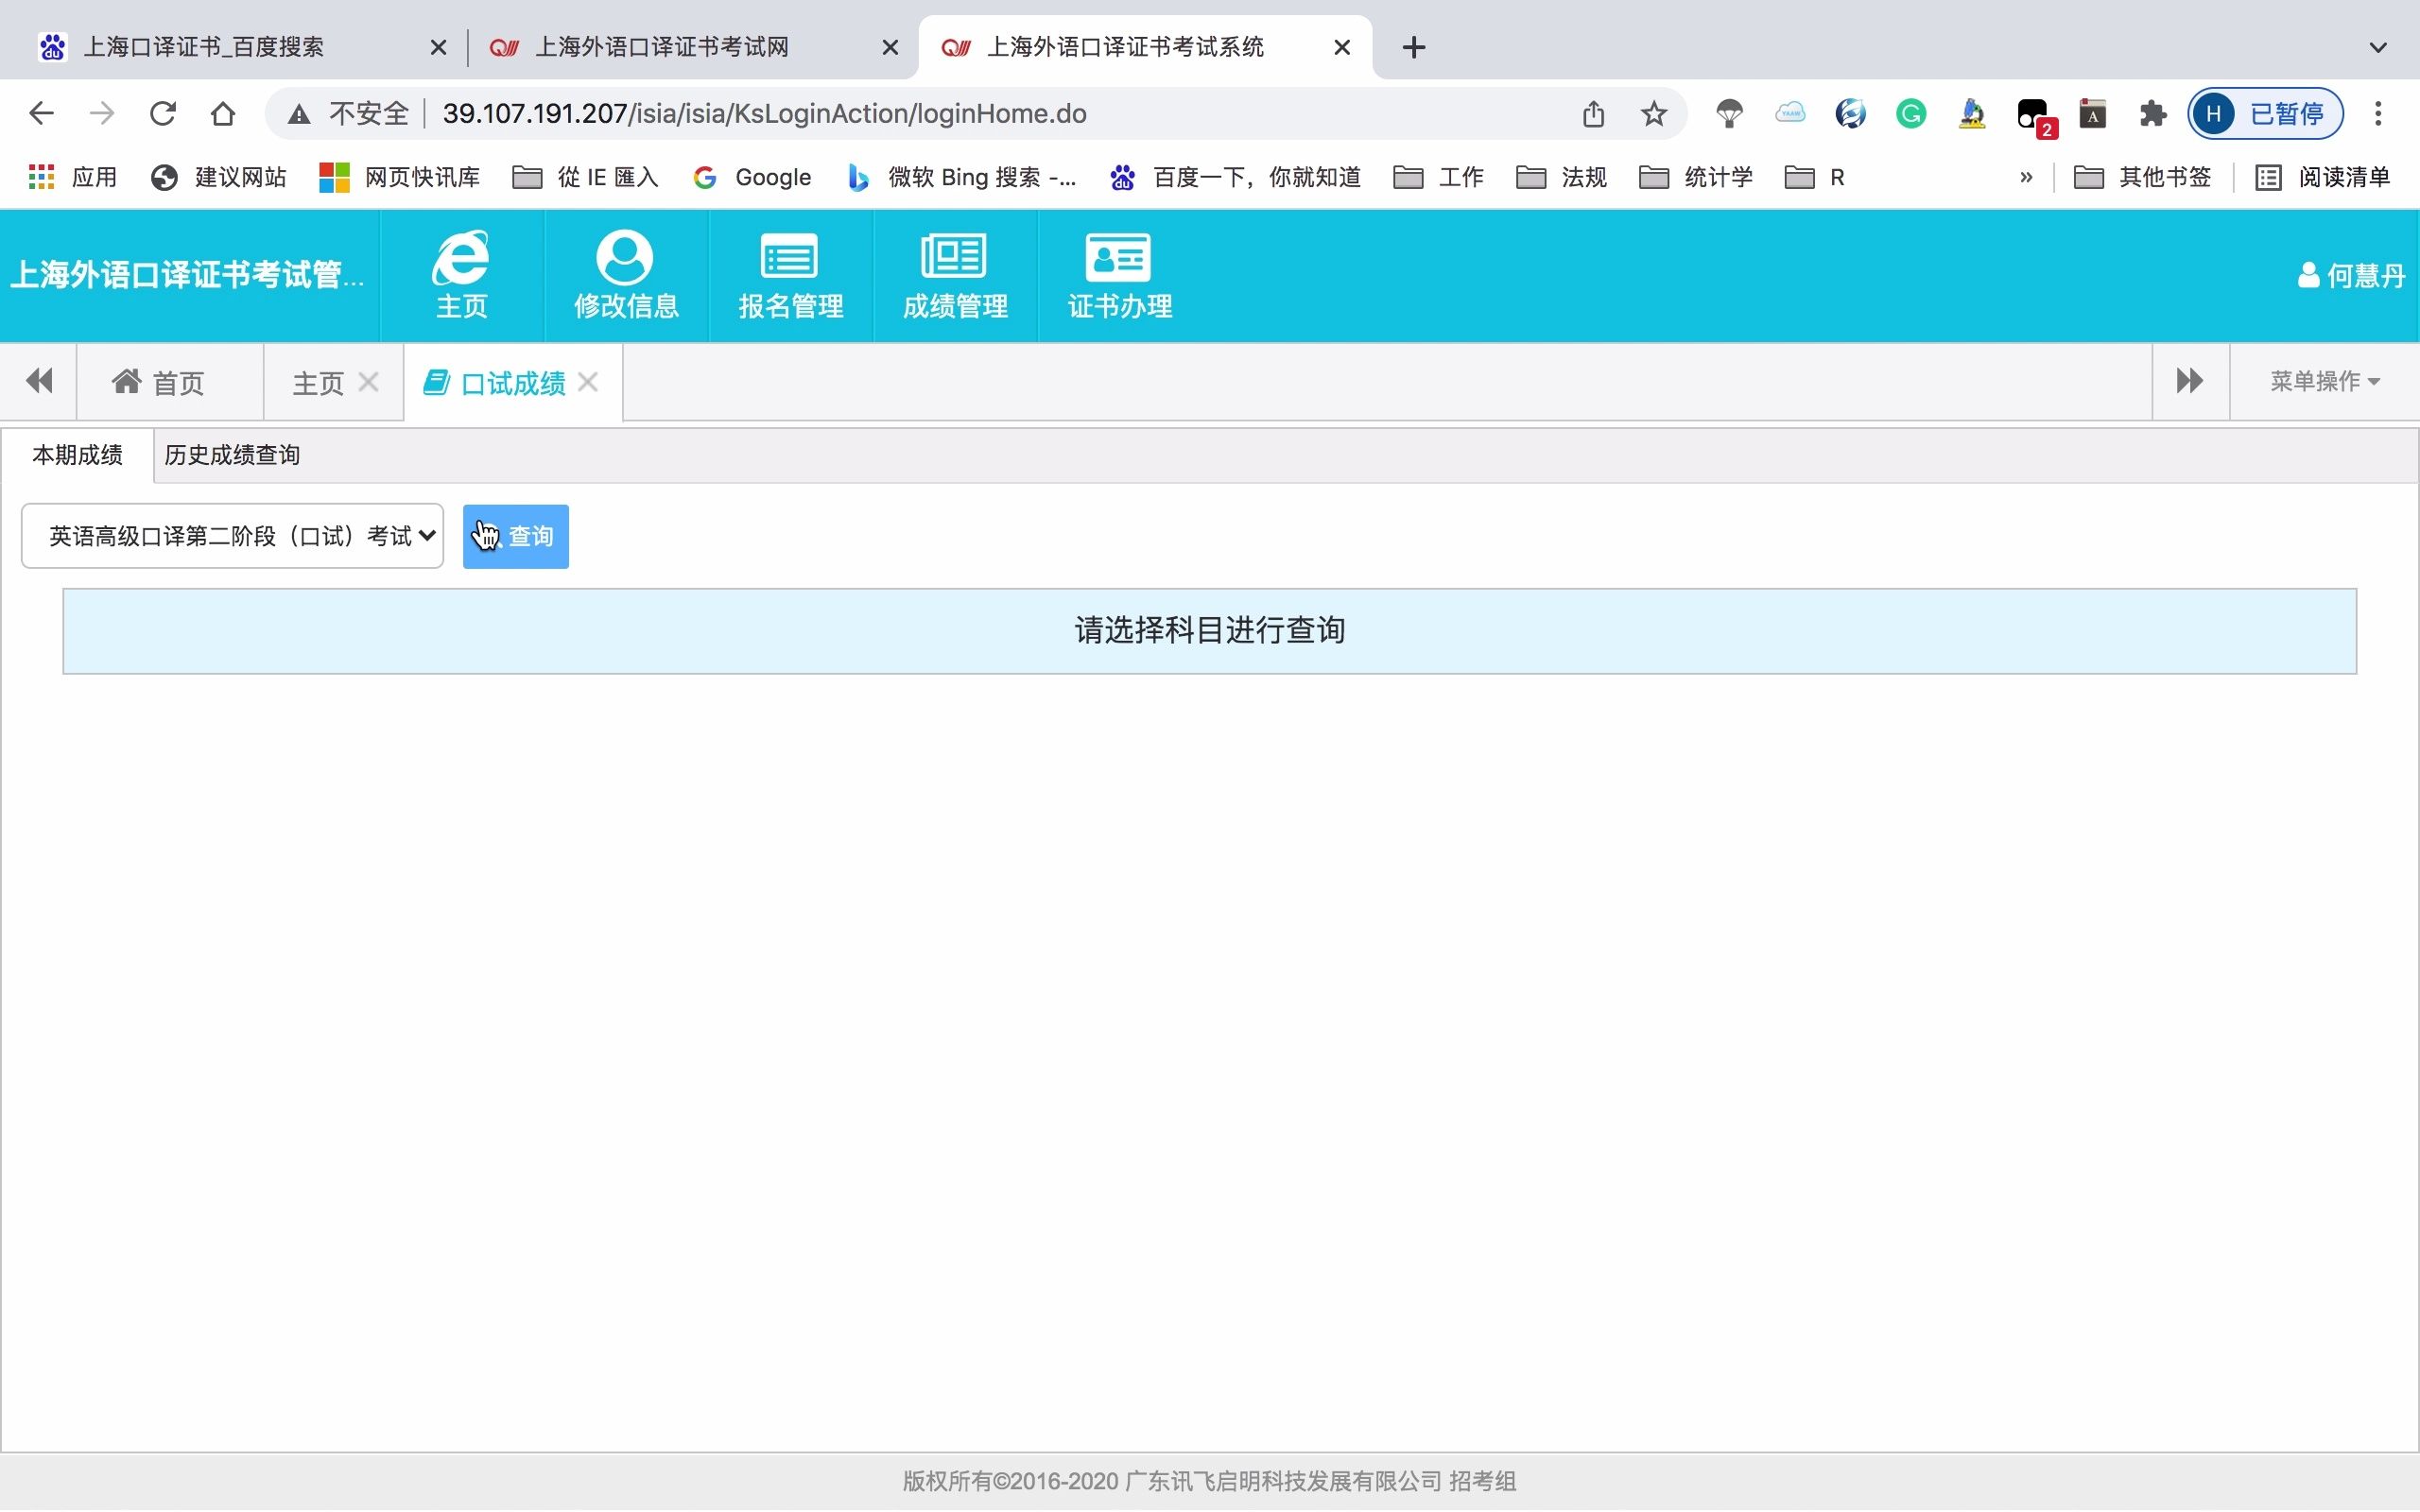
Task: Open the Google bookmark
Action: (x=752, y=177)
